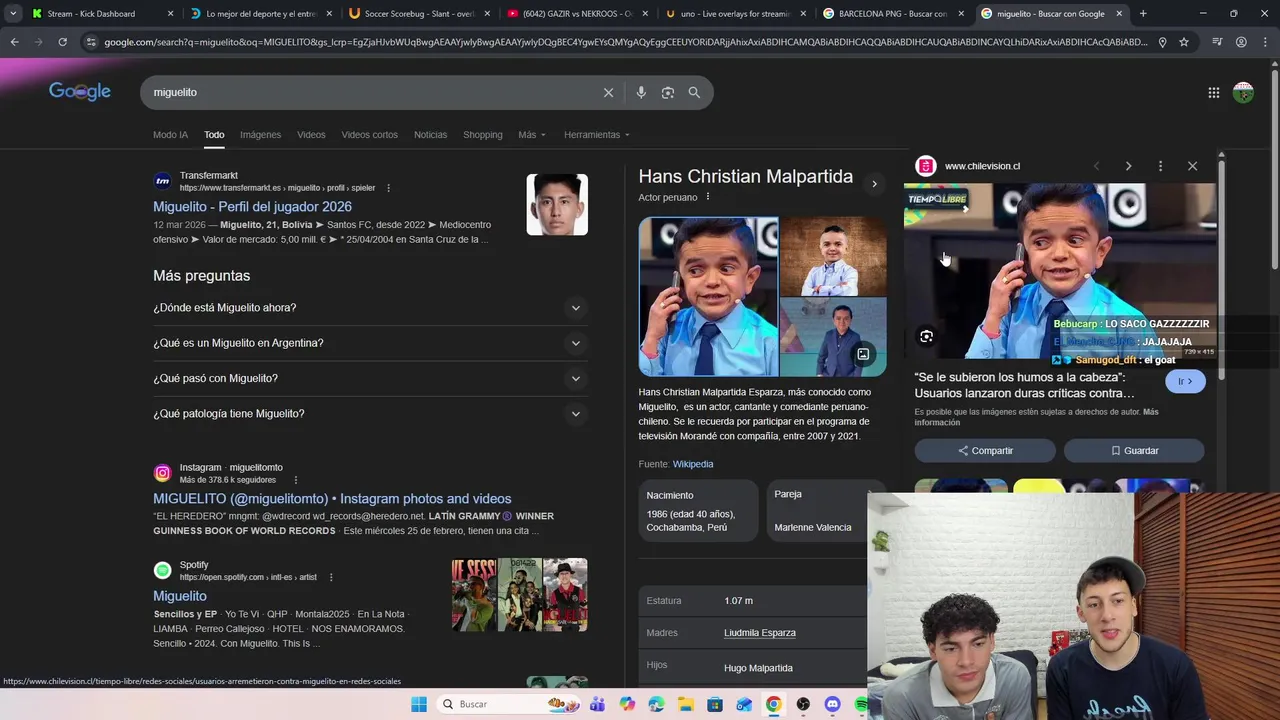Open the Google apps grid
Viewport: 1280px width, 720px height.
click(1213, 93)
